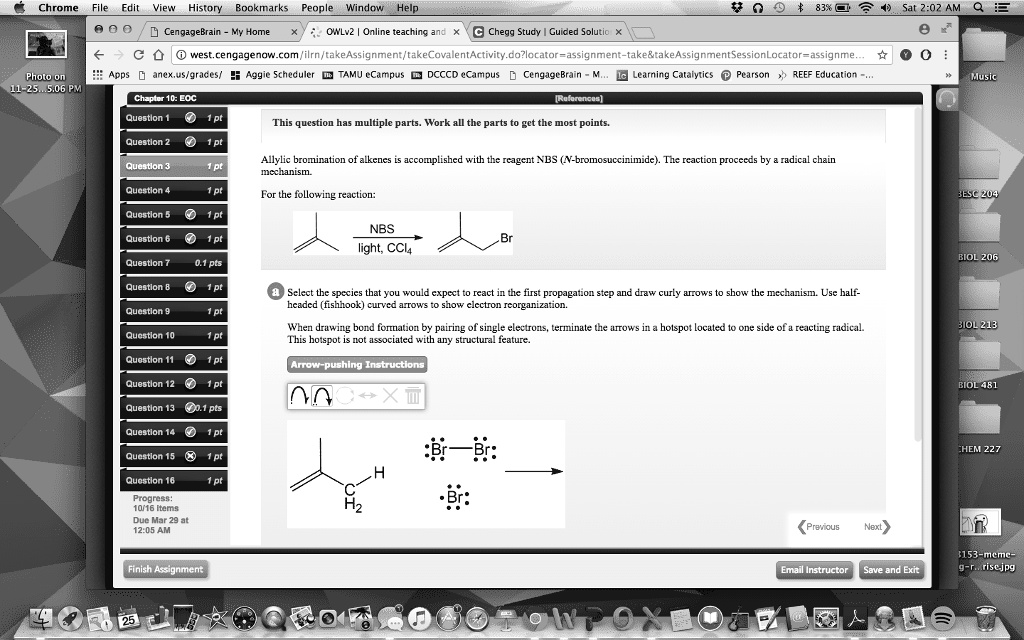Image resolution: width=1024 pixels, height=640 pixels.
Task: Choose the resonance double-headed arrow tool
Action: (366, 397)
